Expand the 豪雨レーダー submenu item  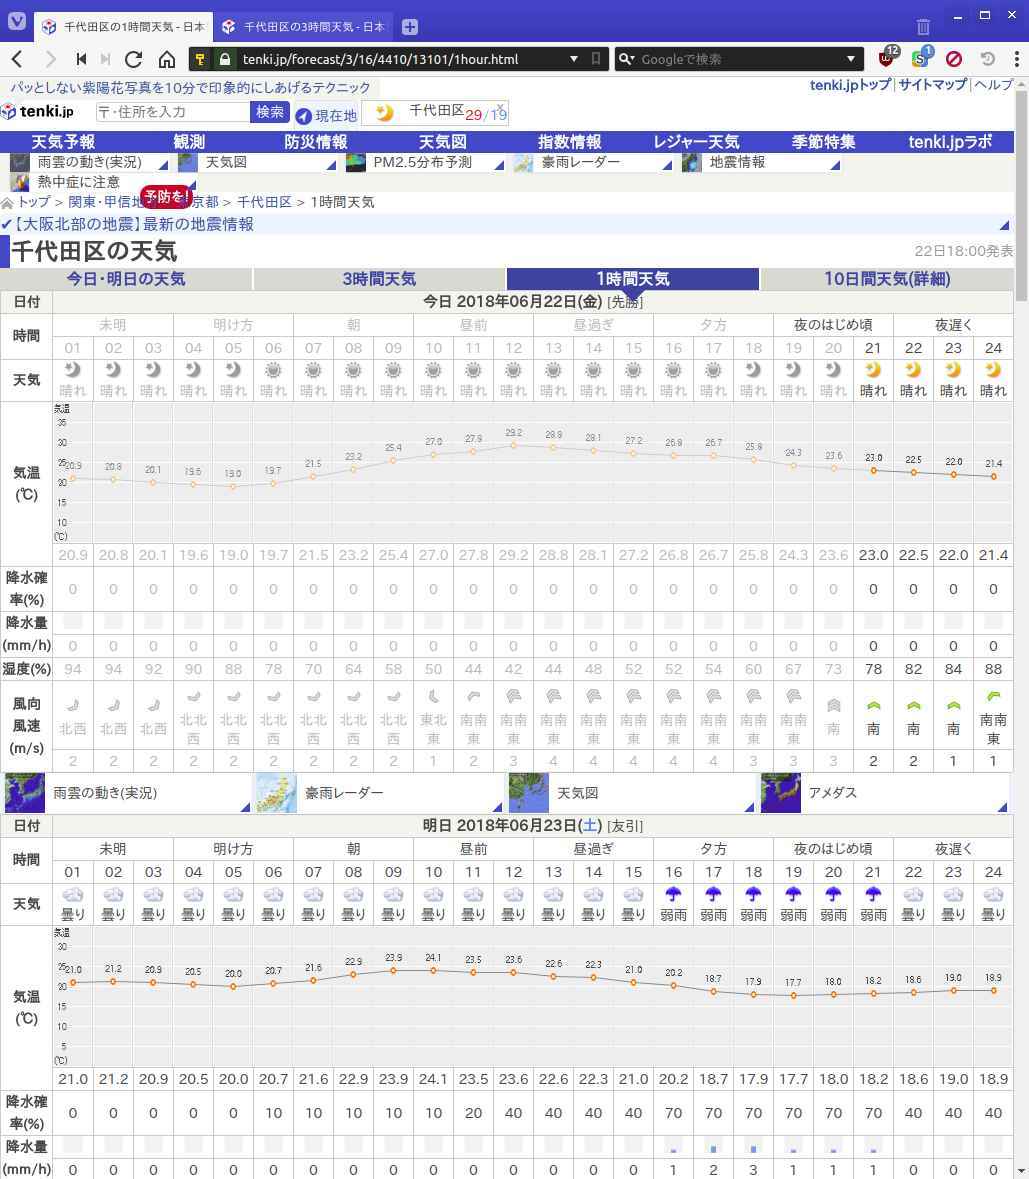(x=667, y=165)
